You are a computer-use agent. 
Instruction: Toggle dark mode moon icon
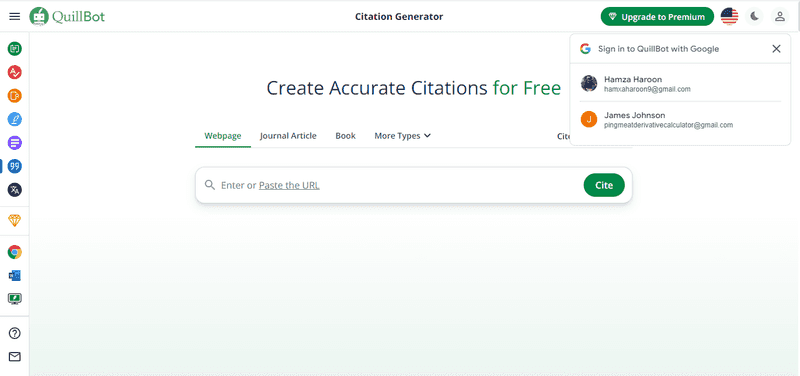click(755, 16)
